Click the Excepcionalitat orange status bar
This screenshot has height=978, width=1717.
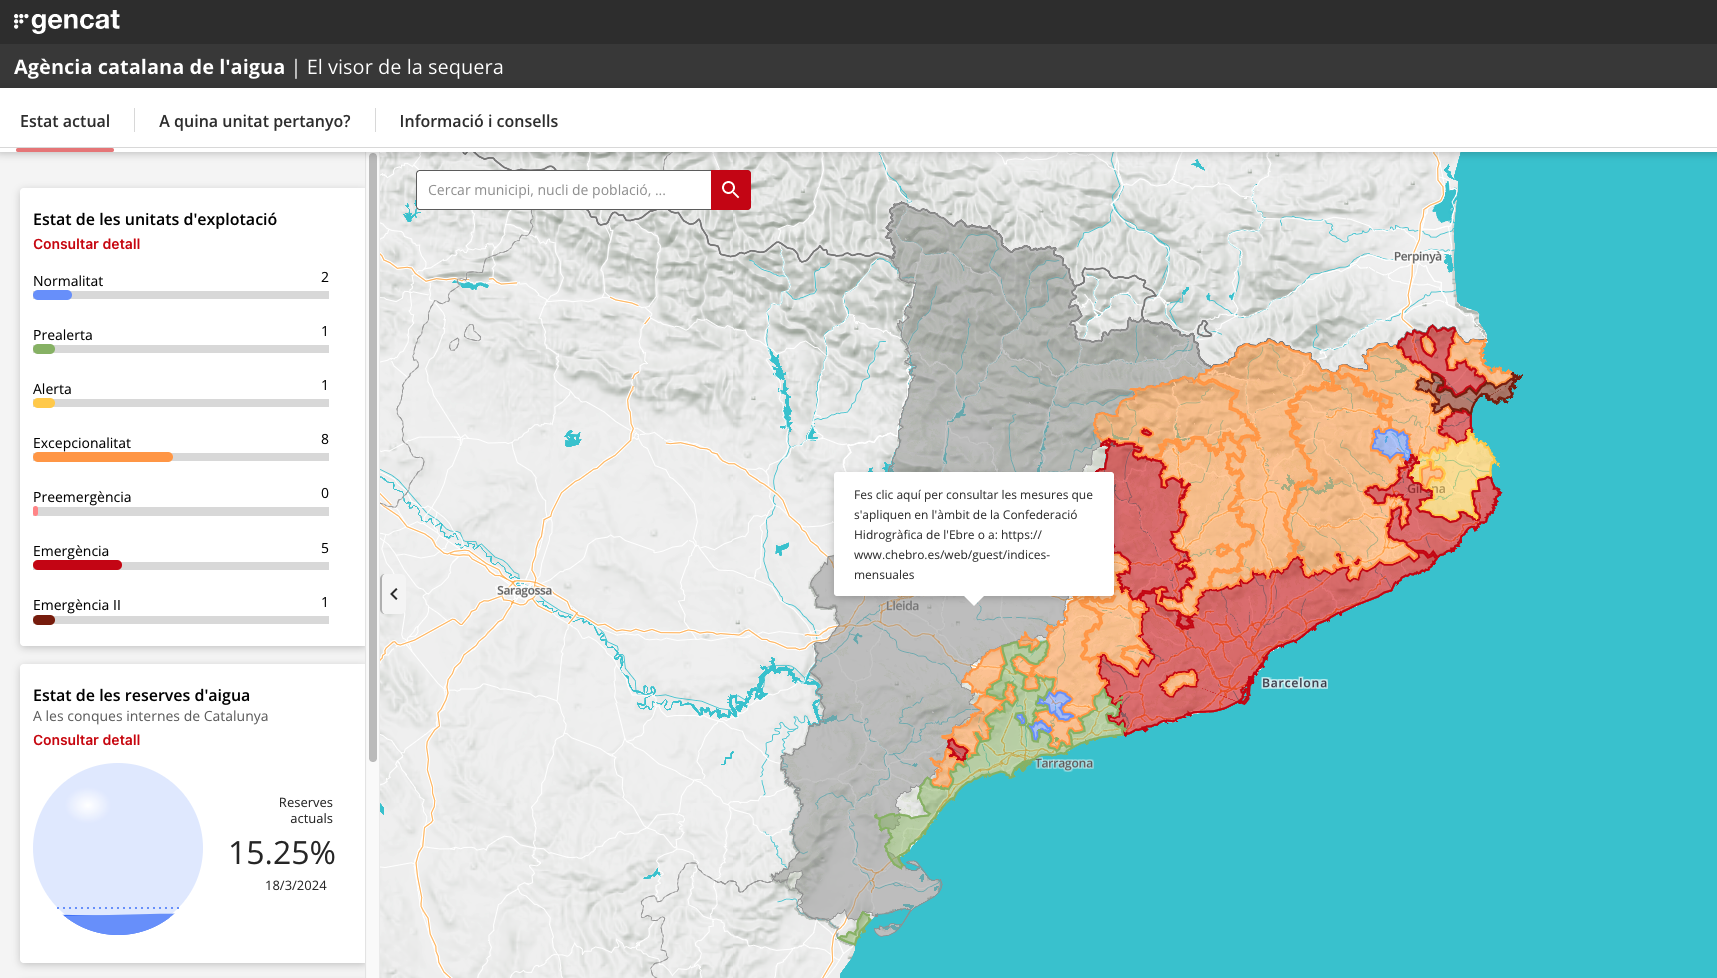coord(102,457)
